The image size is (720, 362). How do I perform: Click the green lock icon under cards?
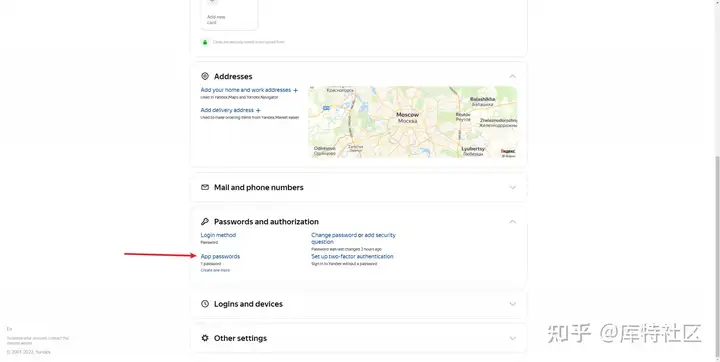click(205, 42)
